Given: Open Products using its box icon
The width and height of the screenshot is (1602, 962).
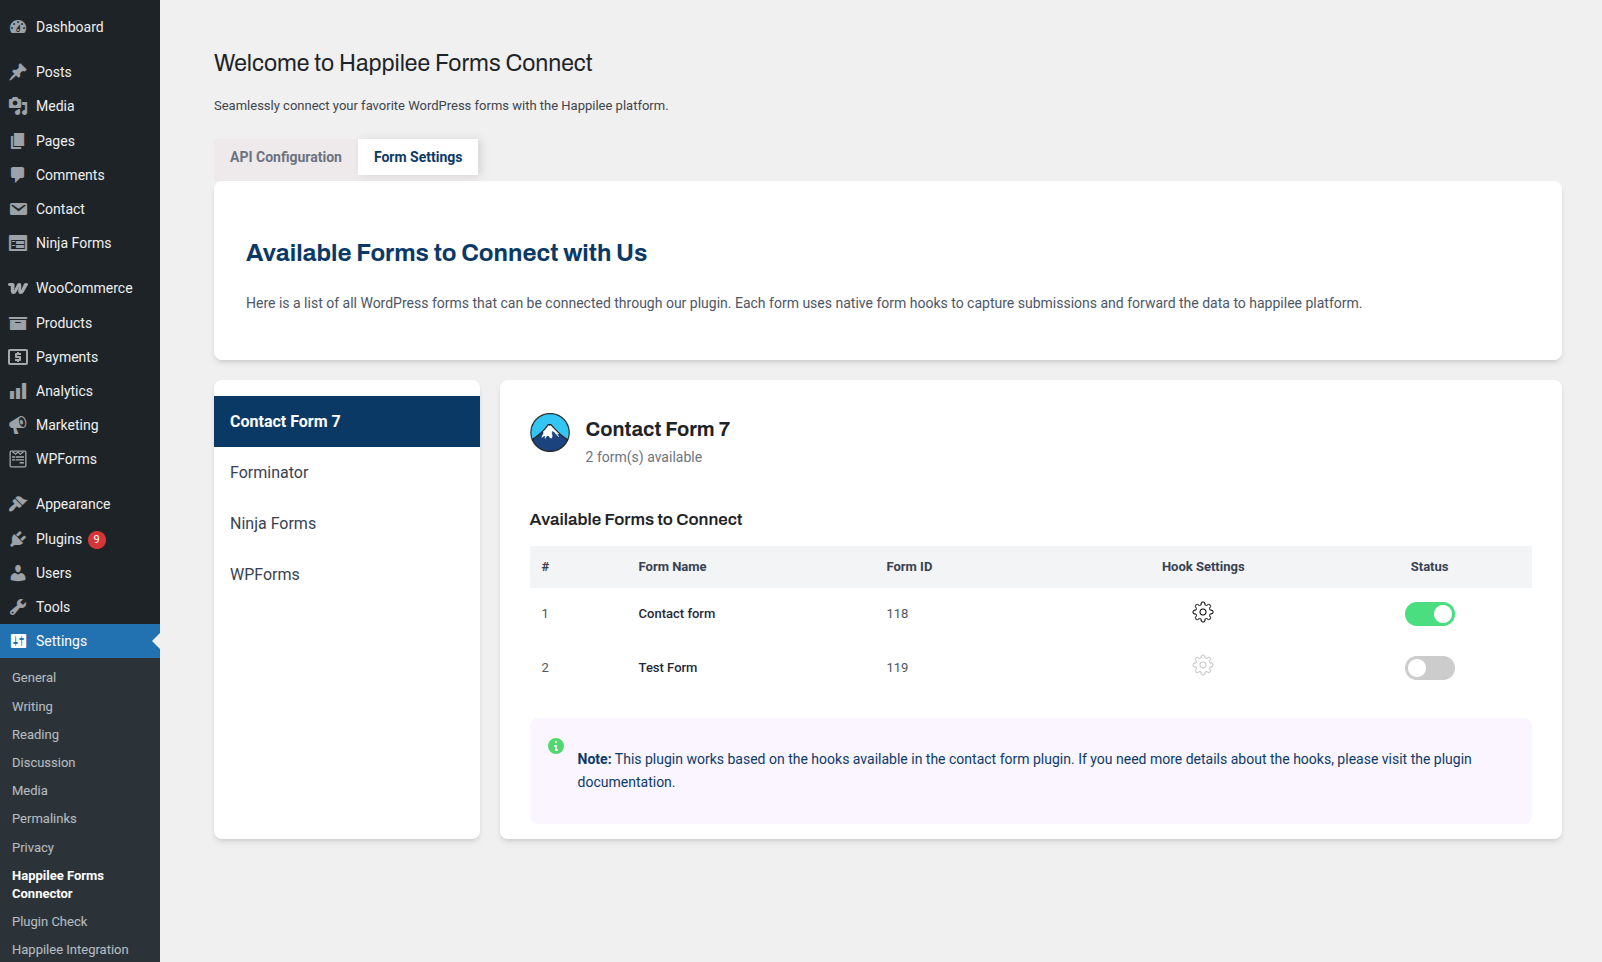Looking at the screenshot, I should (19, 322).
